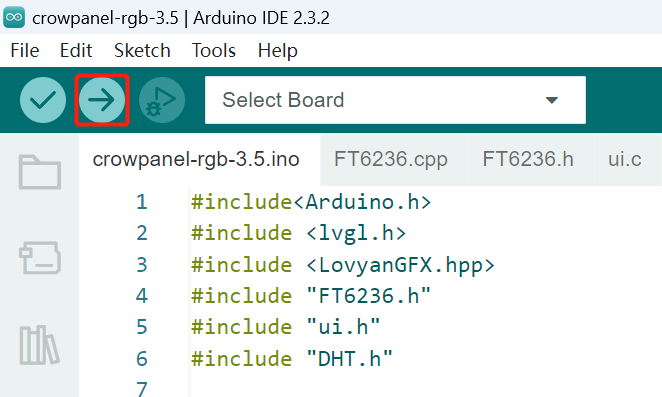Open the Tools menu

pos(214,51)
